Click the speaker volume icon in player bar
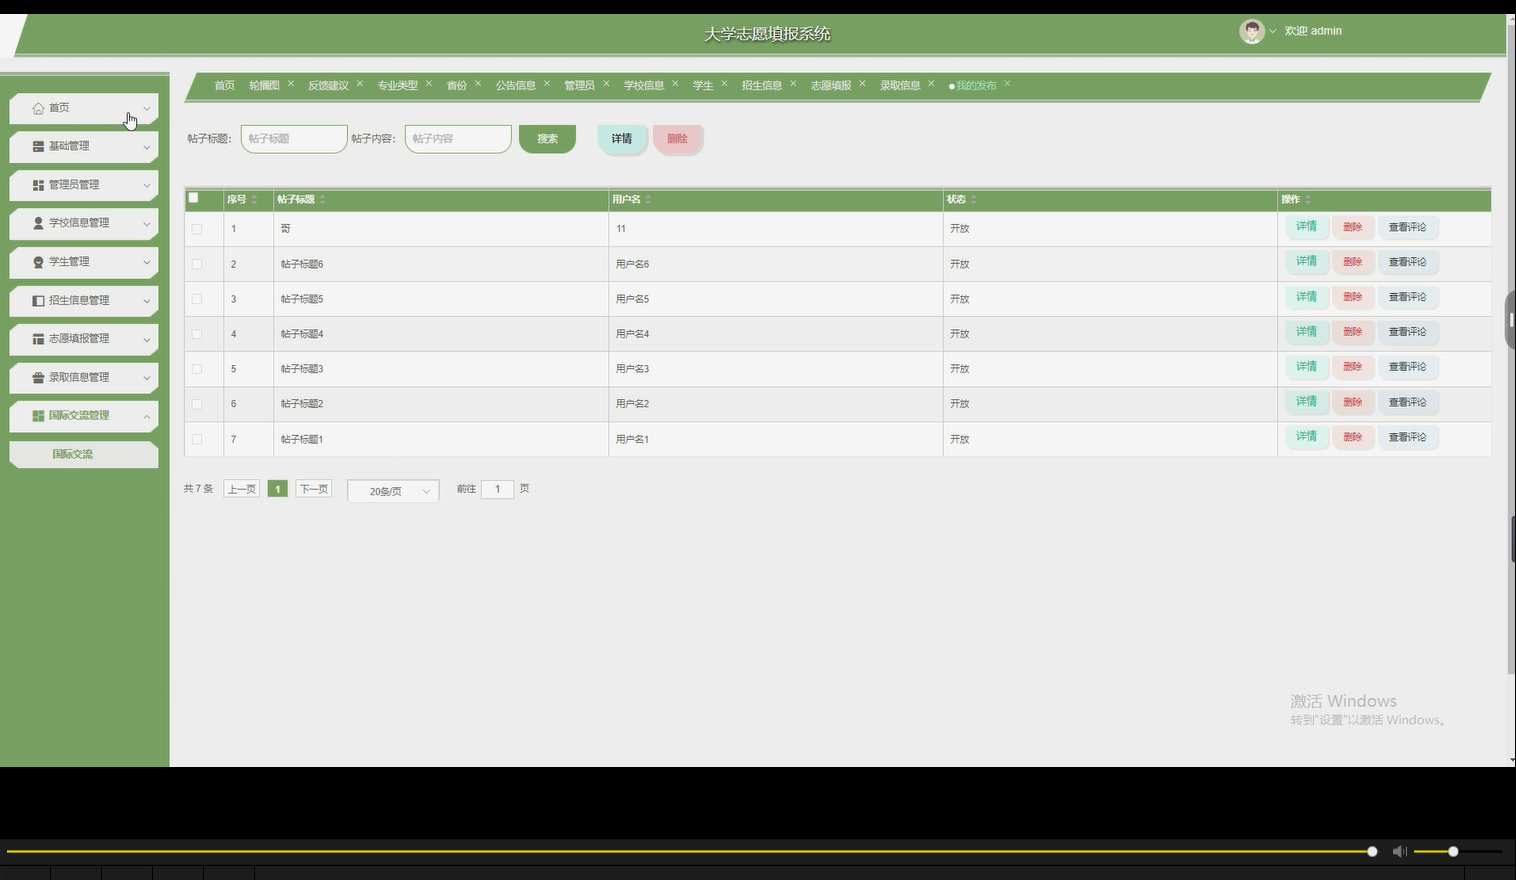The height and width of the screenshot is (880, 1516). coord(1399,851)
